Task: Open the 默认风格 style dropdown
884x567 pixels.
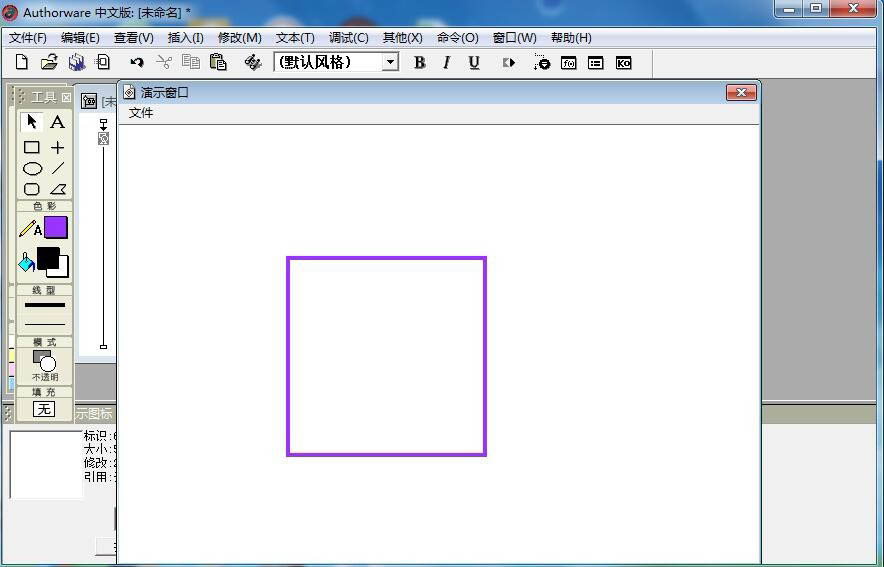Action: coord(390,62)
